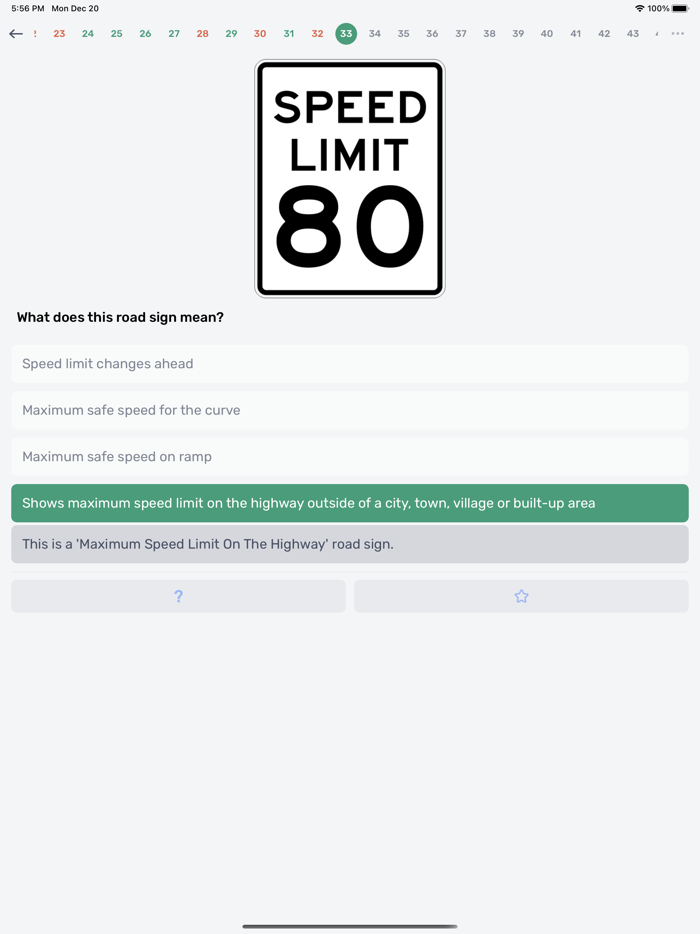Tap the selected green answer option
This screenshot has height=934, width=700.
coord(349,503)
